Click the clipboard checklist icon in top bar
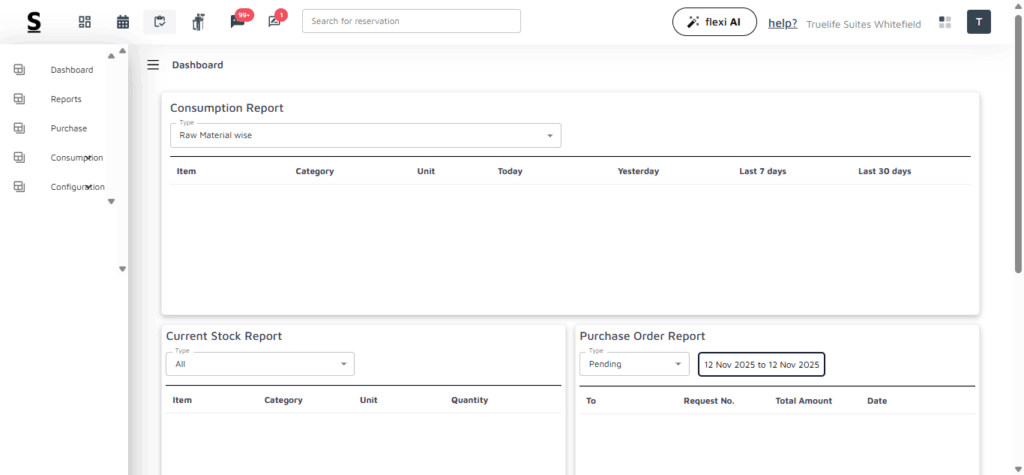Viewport: 1024px width, 475px height. pos(159,21)
